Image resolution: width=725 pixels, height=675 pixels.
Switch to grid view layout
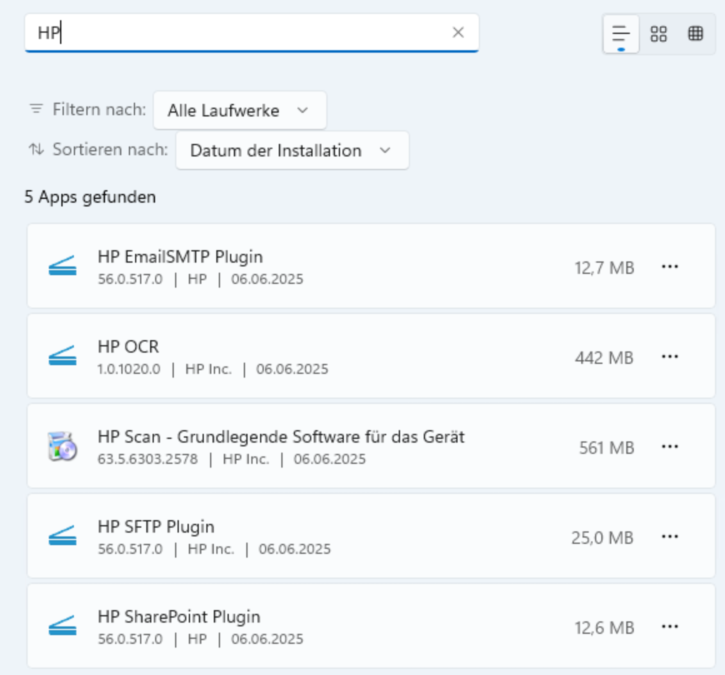[658, 33]
